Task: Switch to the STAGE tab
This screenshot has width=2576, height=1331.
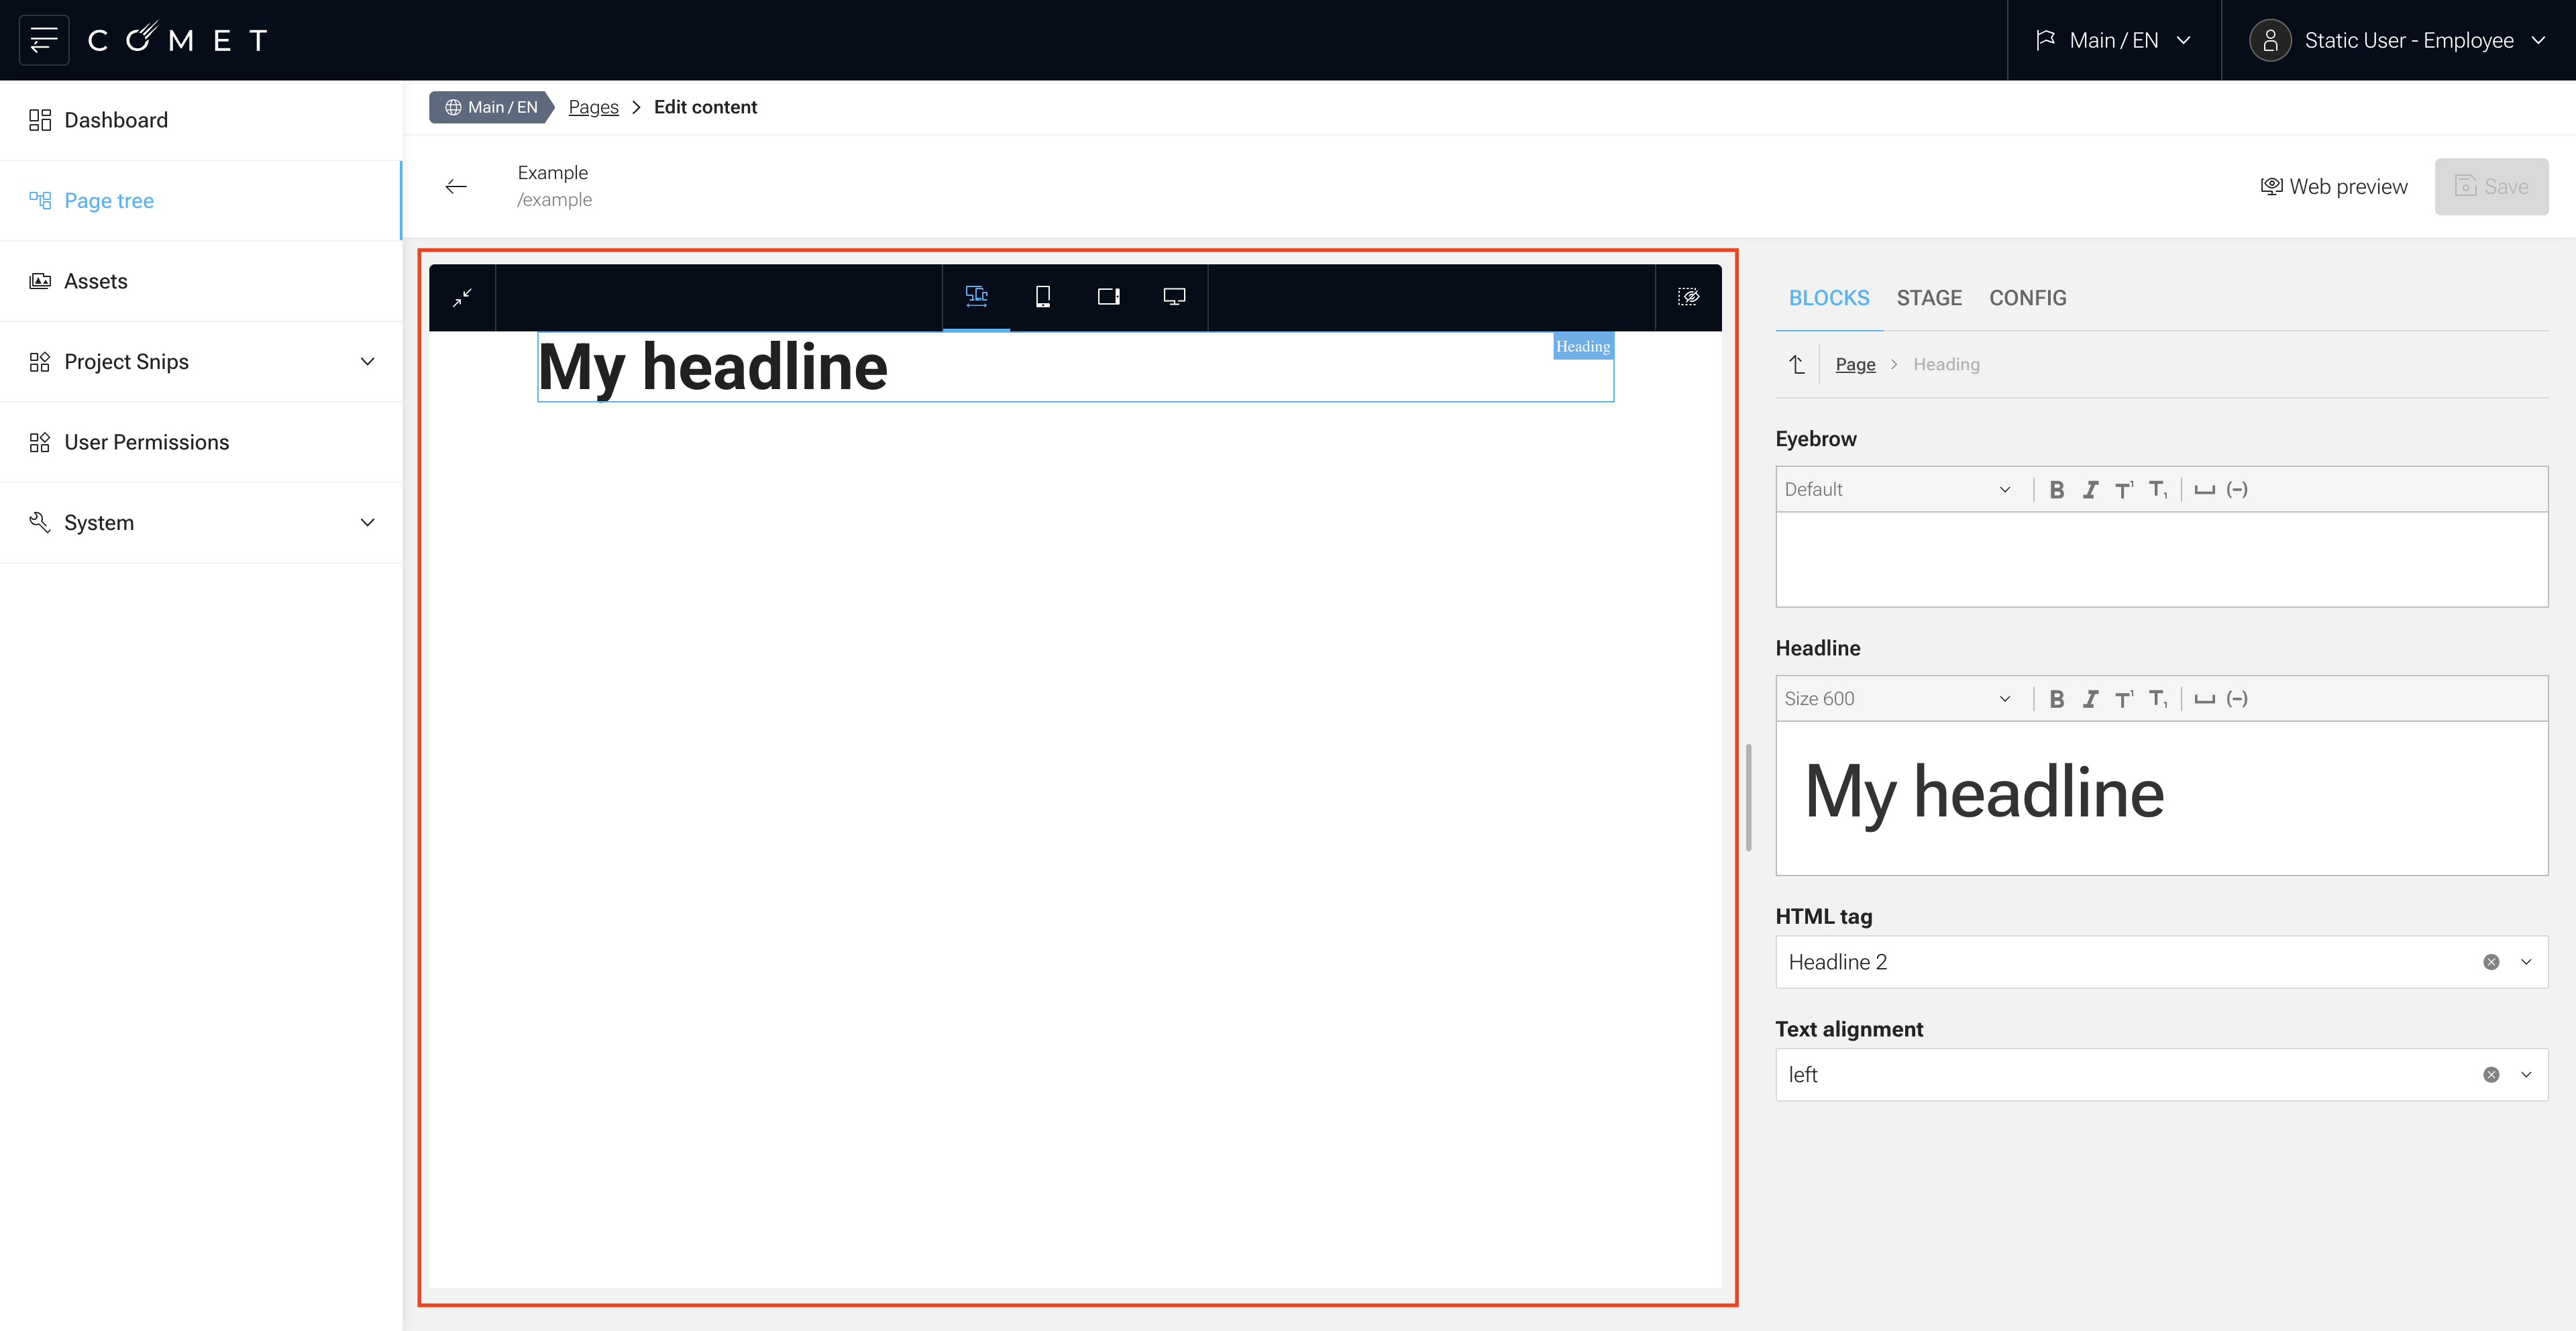Action: pyautogui.click(x=1928, y=298)
